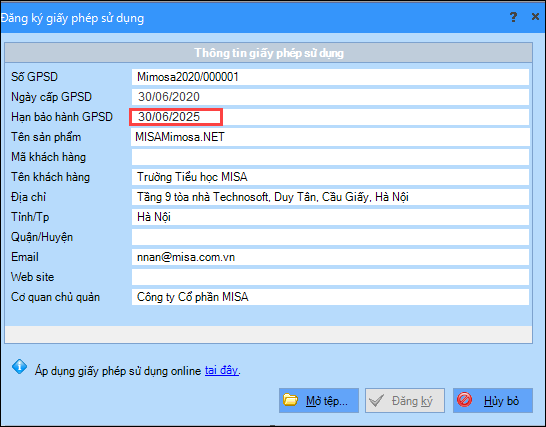Click the Hủy bỏ button
Viewport: 546px width, 427px height.
point(493,401)
